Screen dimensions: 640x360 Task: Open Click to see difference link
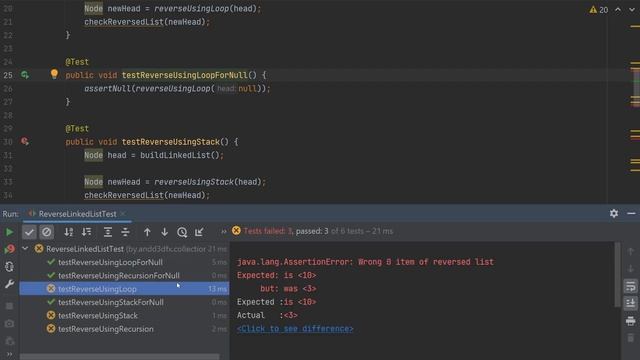295,329
